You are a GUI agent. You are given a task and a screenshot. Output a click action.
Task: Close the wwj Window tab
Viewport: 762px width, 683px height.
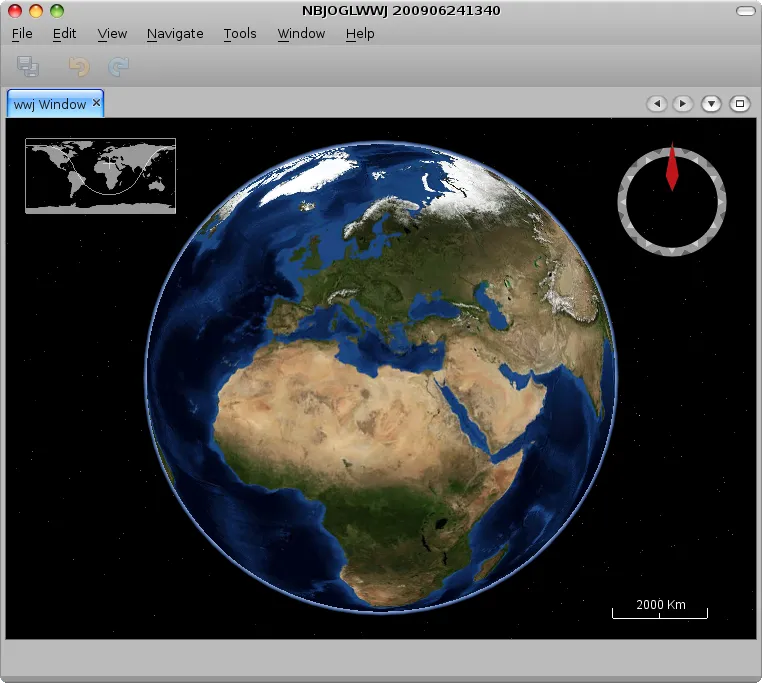click(96, 103)
